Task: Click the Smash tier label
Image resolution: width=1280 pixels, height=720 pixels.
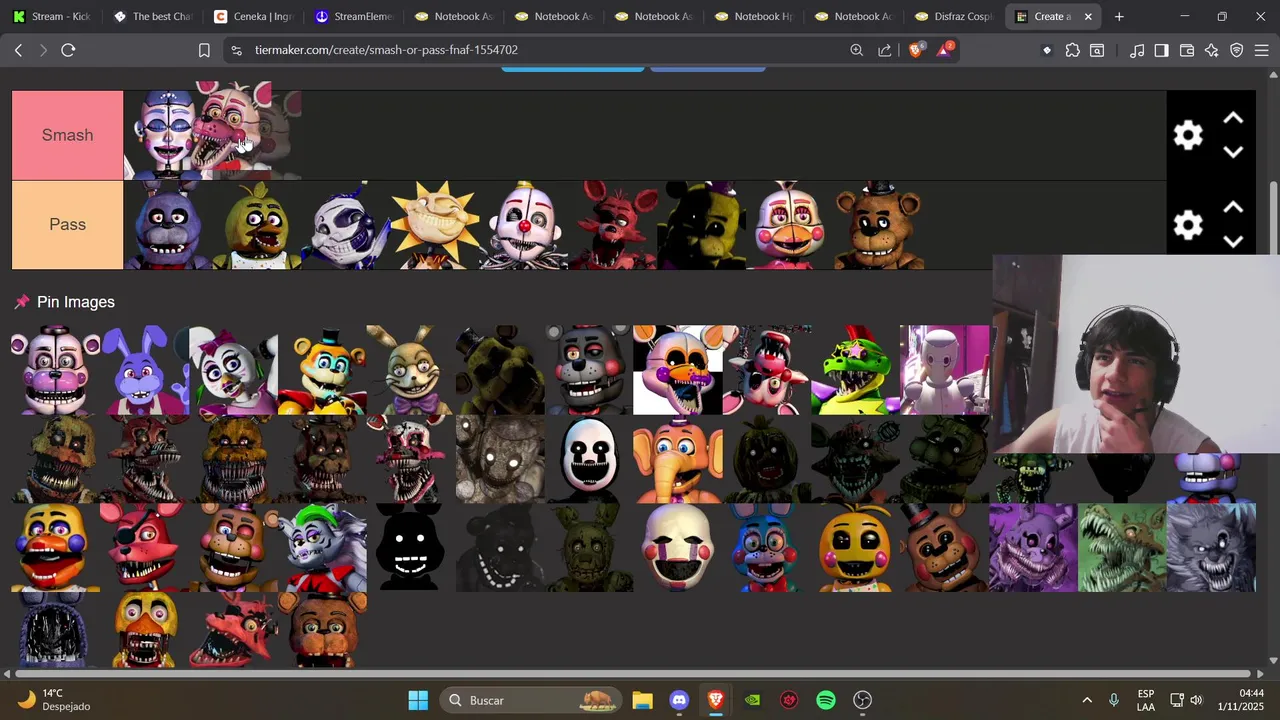Action: point(67,135)
